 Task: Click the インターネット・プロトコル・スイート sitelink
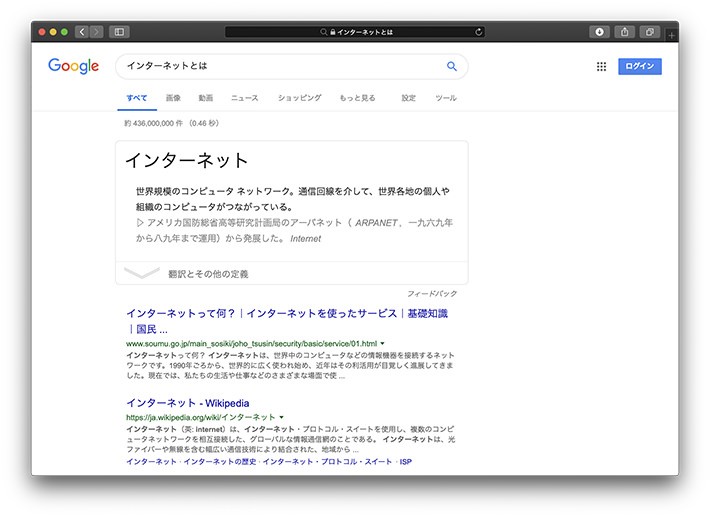pyautogui.click(x=327, y=461)
